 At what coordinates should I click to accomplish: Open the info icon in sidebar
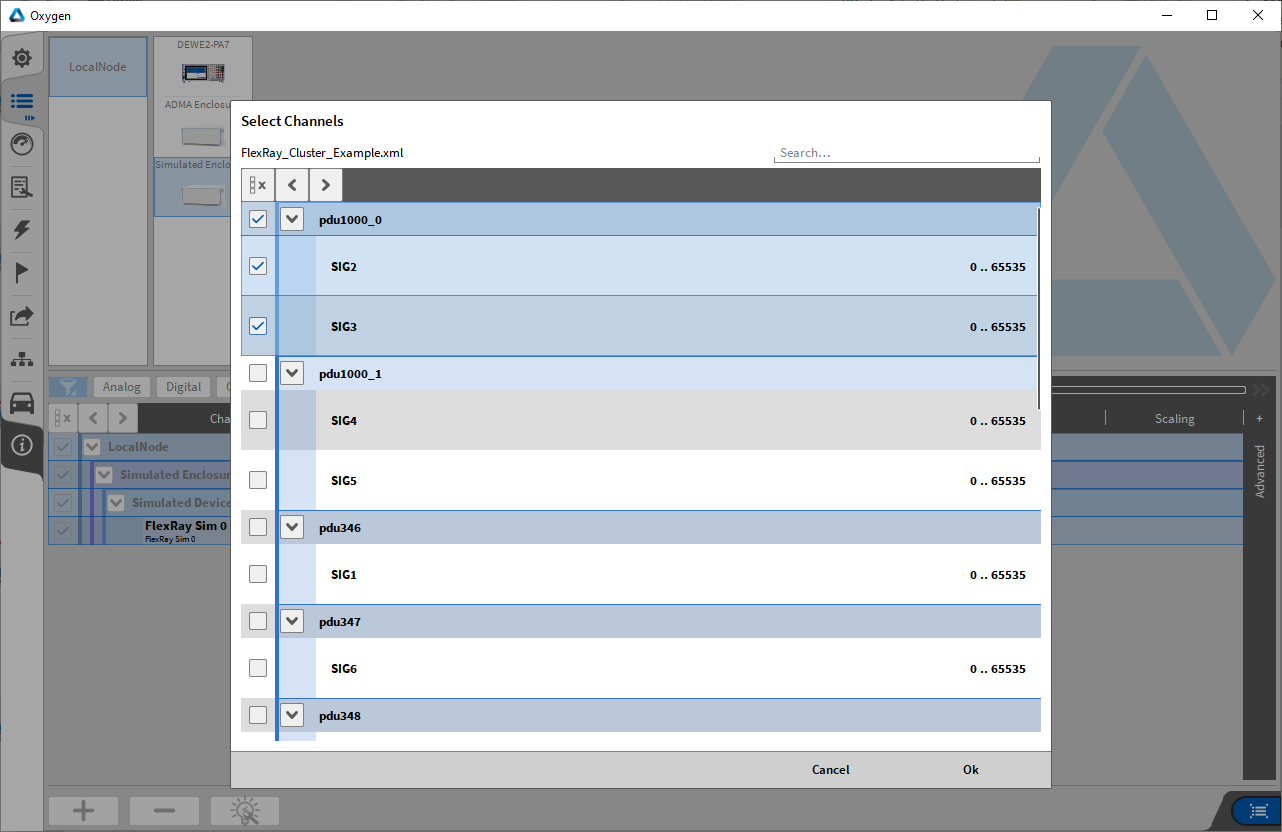click(x=22, y=445)
